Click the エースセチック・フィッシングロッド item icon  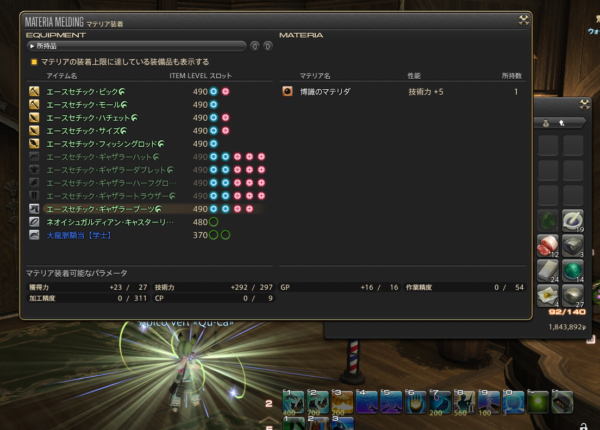33,143
